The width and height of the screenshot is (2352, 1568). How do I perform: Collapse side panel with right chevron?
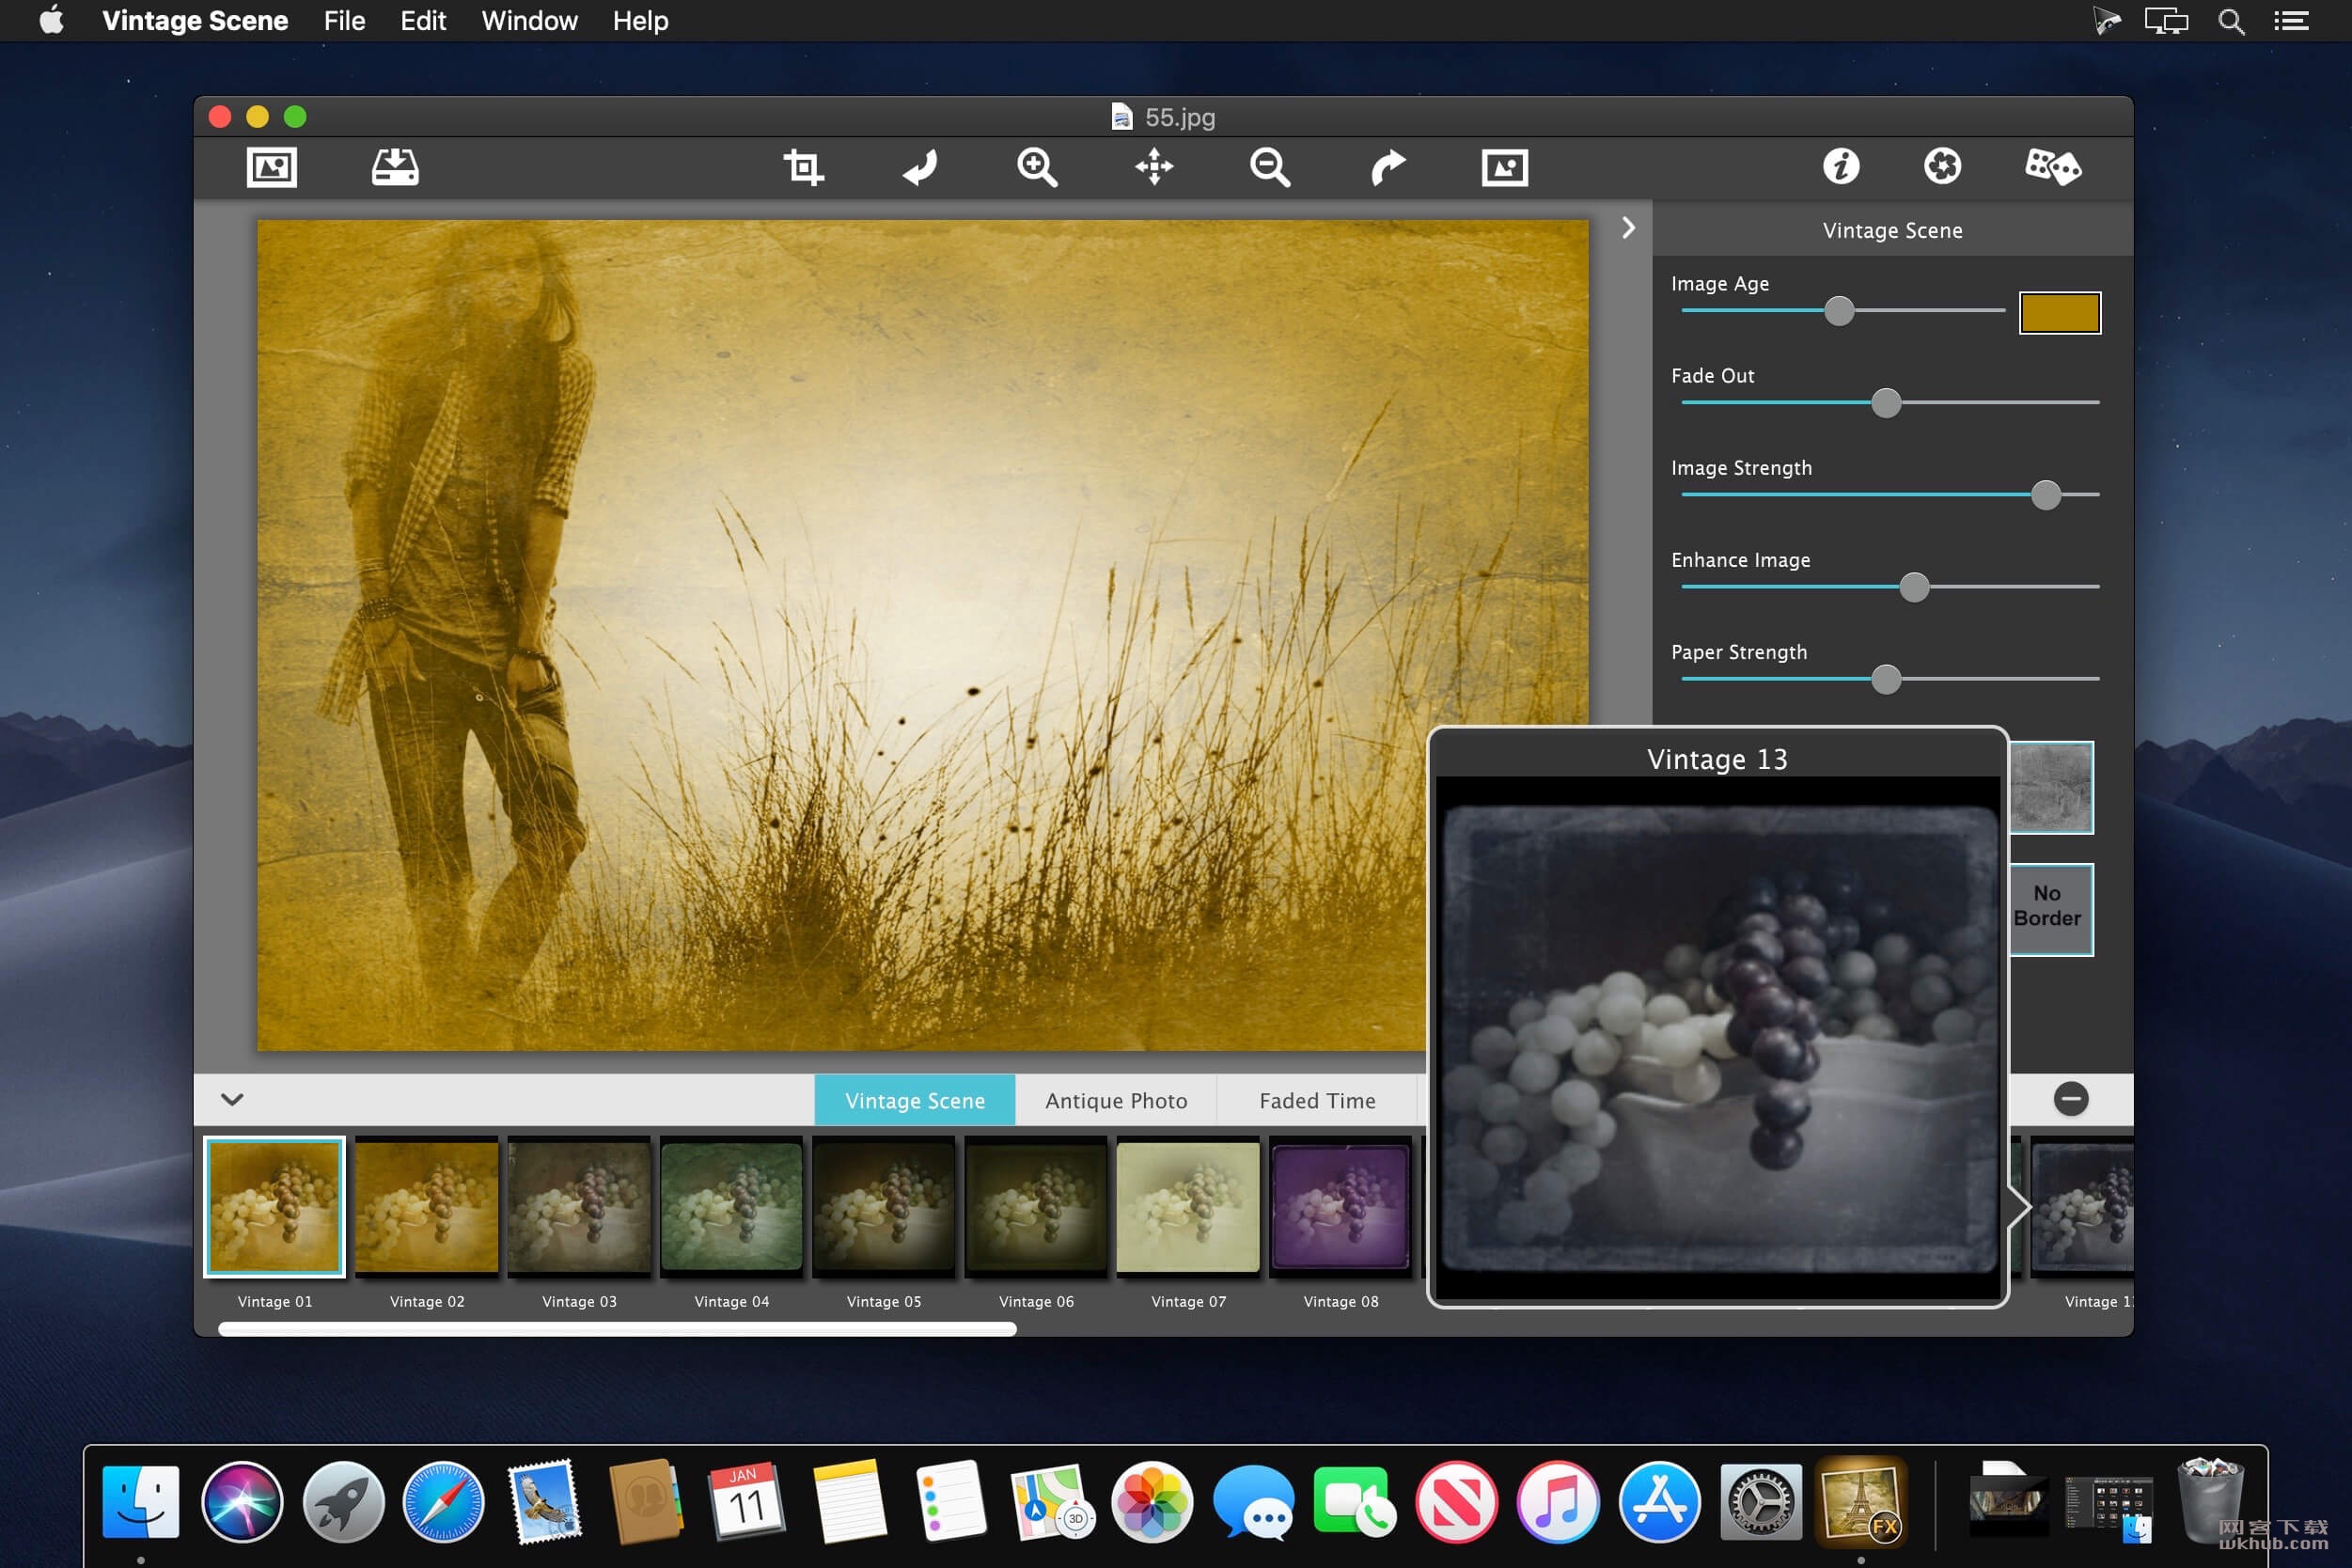click(1628, 228)
